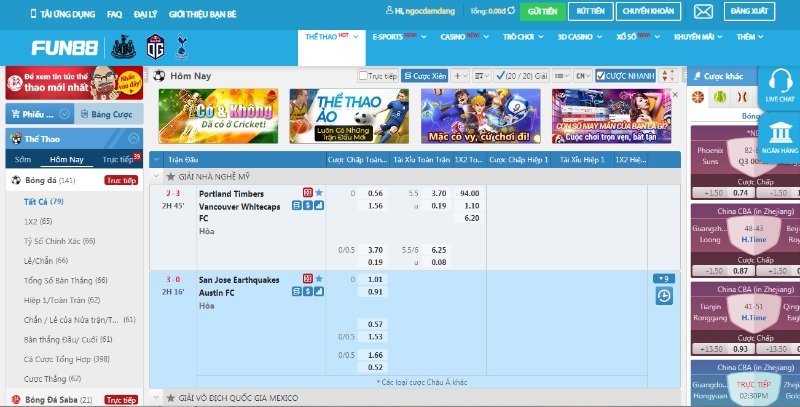Click the Tottenham Hotspur crest icon
800x407 pixels.
(181, 47)
